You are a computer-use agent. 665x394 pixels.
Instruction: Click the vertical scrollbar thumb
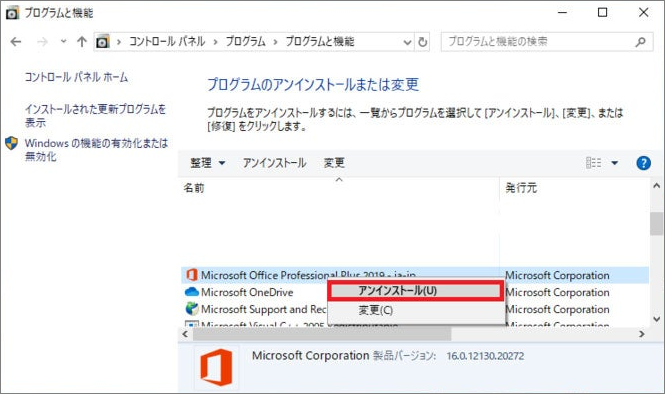pyautogui.click(x=657, y=224)
